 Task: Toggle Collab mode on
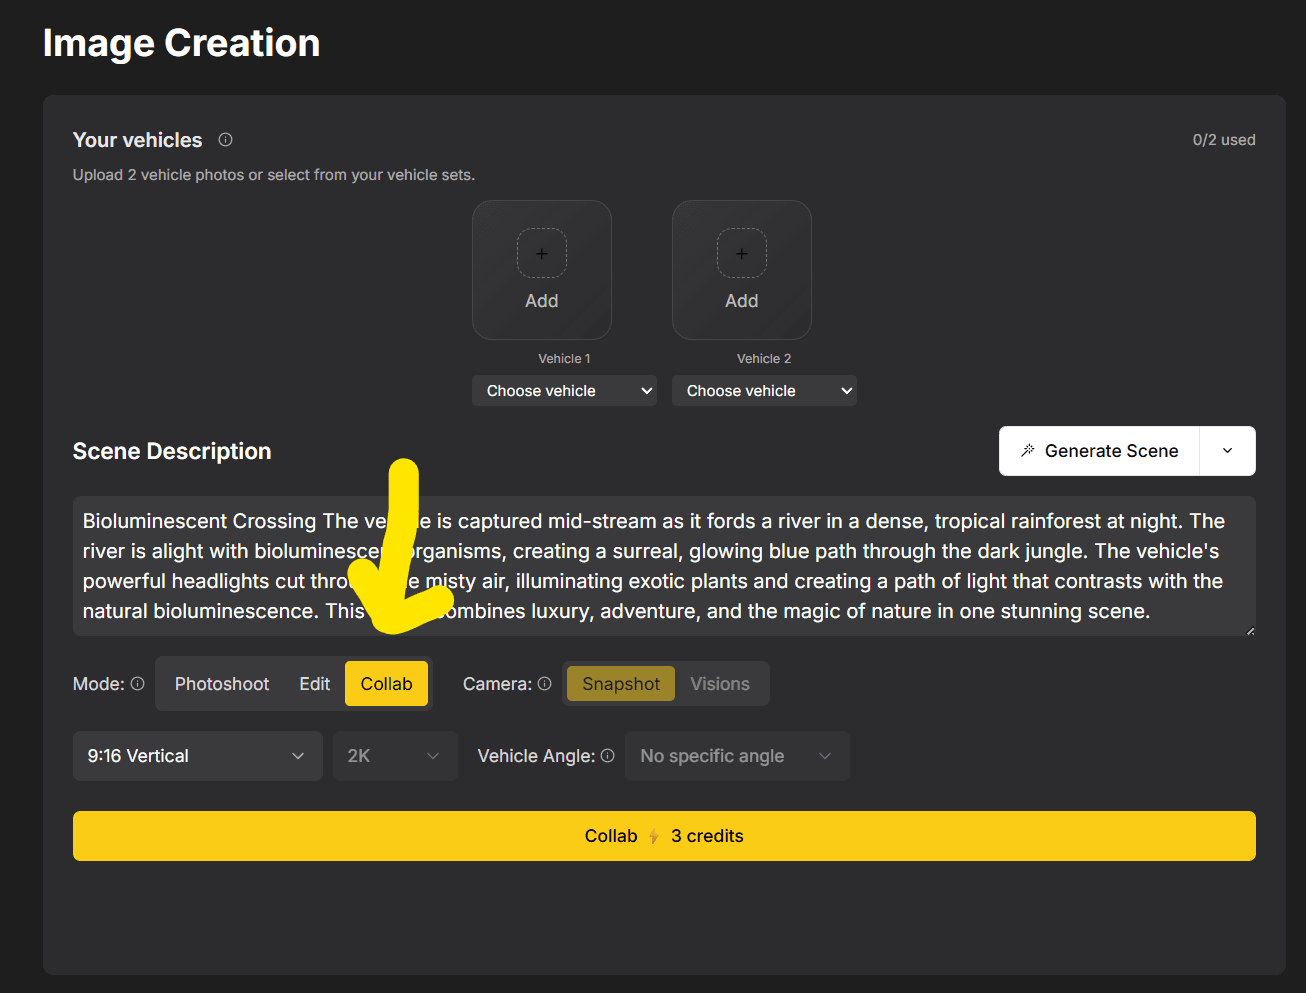coord(386,683)
